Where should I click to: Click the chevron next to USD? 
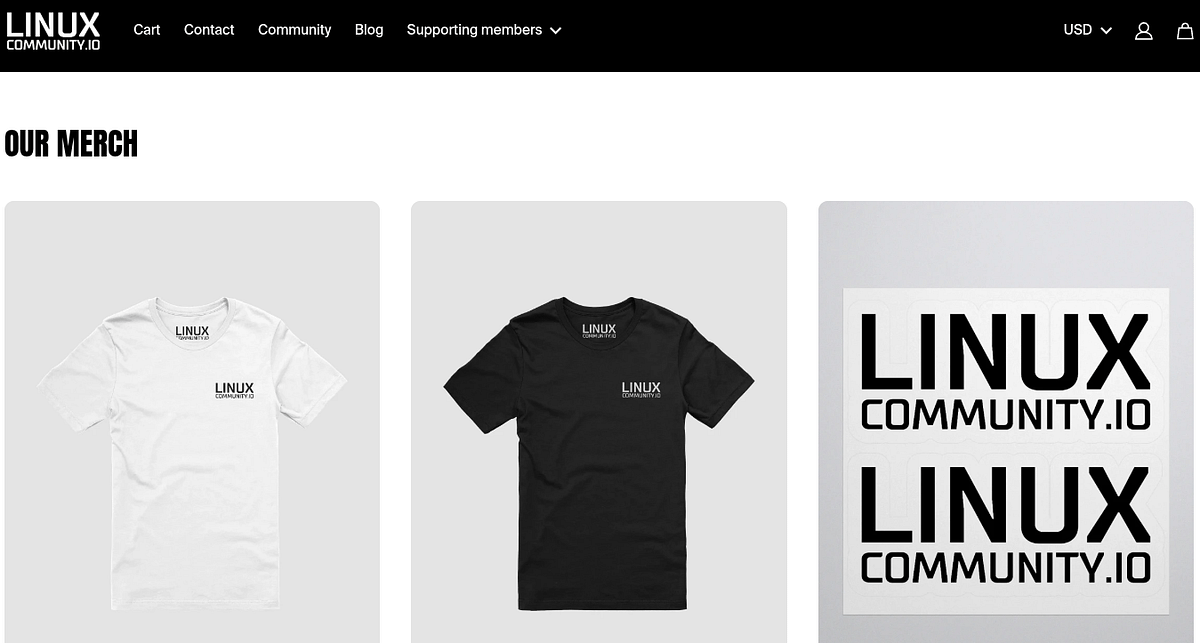point(1106,31)
